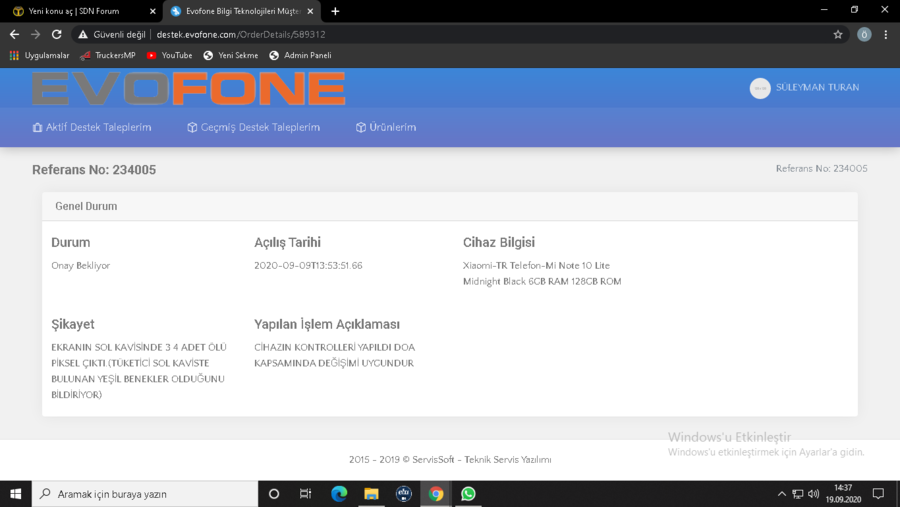
Task: Open the notification center icon
Action: click(x=878, y=494)
